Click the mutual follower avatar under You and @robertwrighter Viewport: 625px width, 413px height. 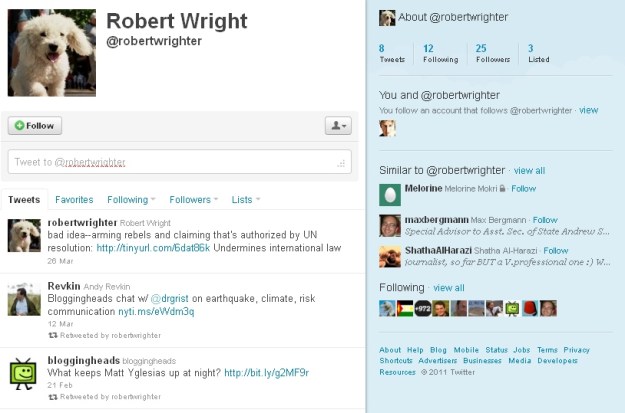[x=387, y=128]
